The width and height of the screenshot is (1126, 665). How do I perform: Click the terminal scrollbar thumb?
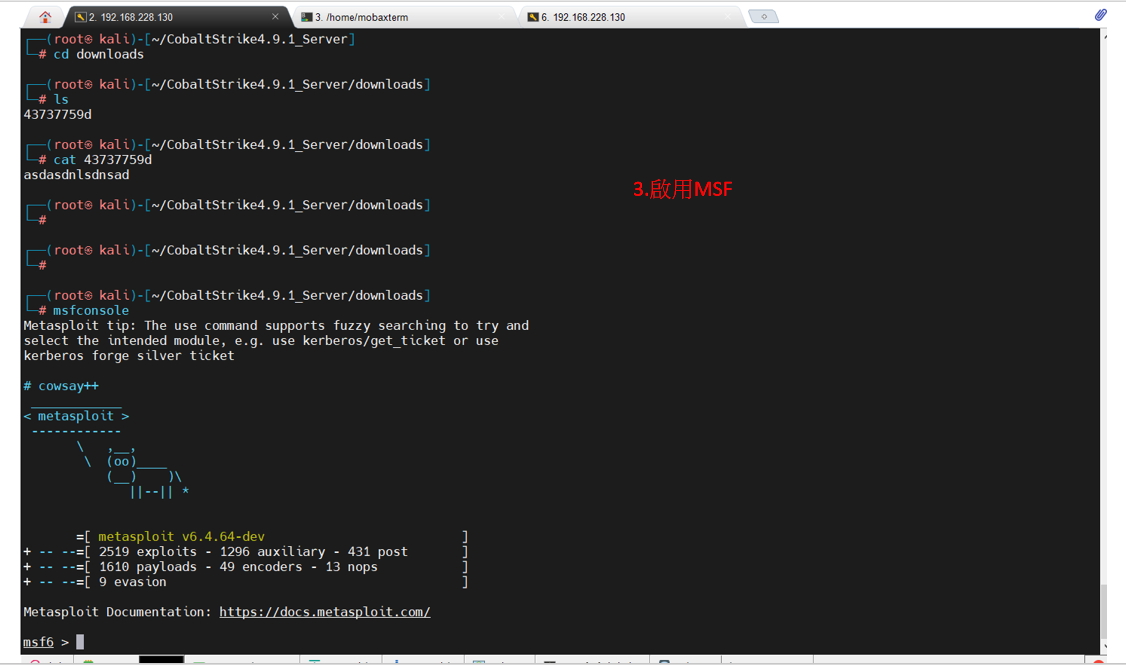pyautogui.click(x=1104, y=609)
